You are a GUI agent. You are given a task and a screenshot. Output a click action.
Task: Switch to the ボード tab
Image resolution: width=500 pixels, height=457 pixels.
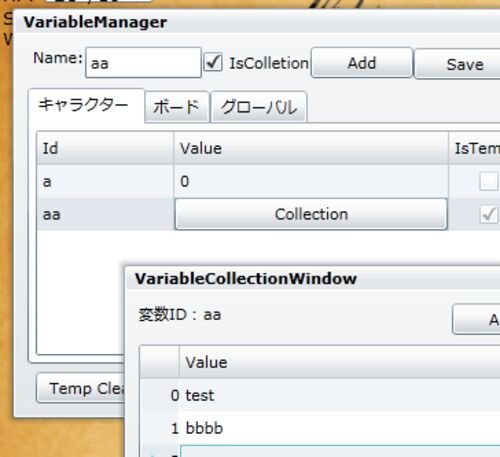point(177,107)
